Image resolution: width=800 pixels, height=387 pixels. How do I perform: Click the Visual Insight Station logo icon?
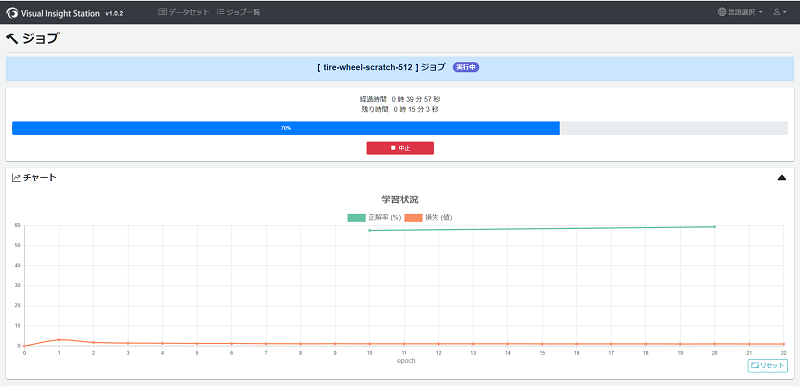(x=12, y=13)
